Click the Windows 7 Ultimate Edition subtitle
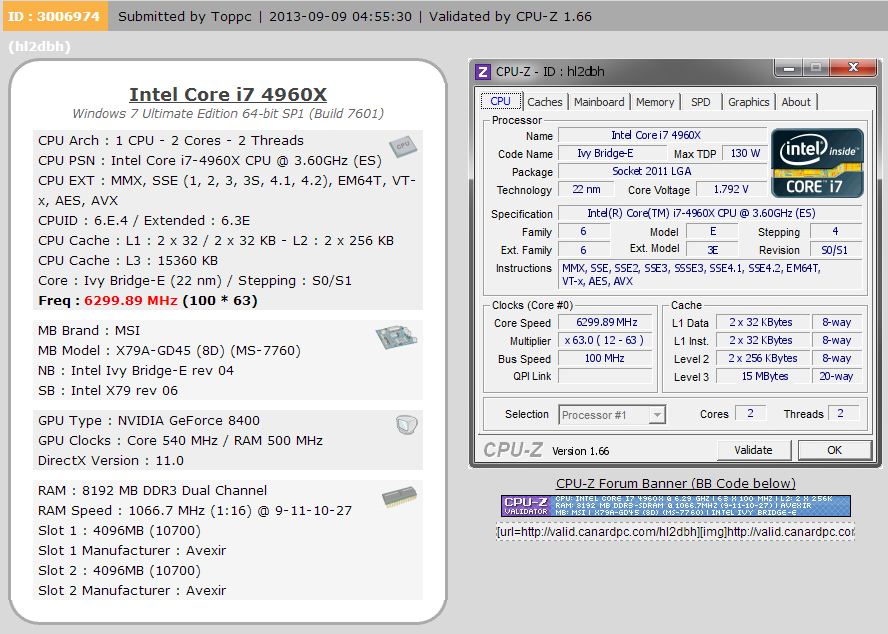This screenshot has height=634, width=888. 228,113
